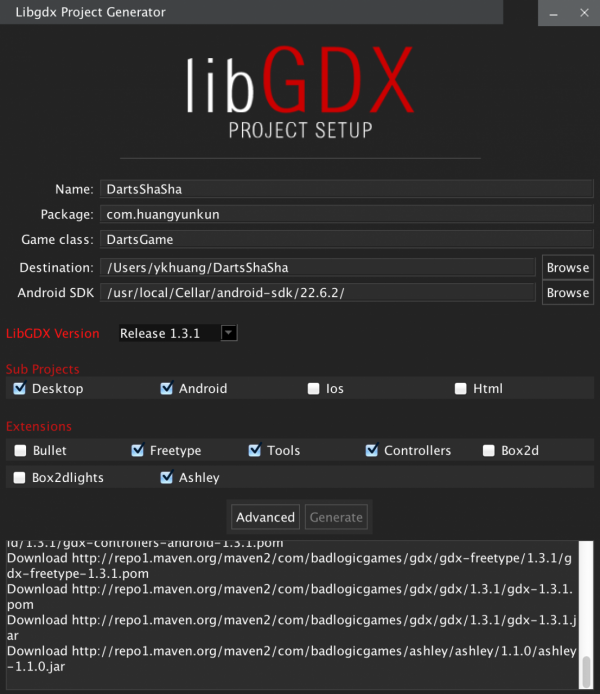Click the Destination path text field
This screenshot has height=694, width=600.
(x=318, y=267)
